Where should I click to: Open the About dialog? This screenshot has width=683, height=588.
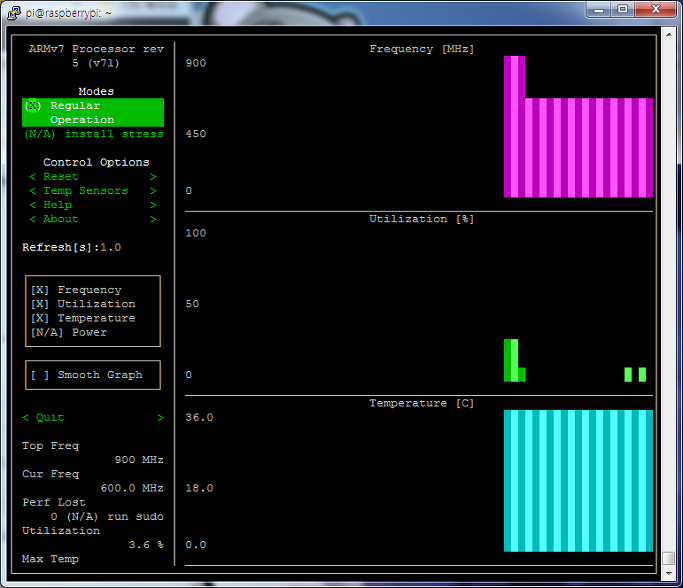(x=93, y=219)
